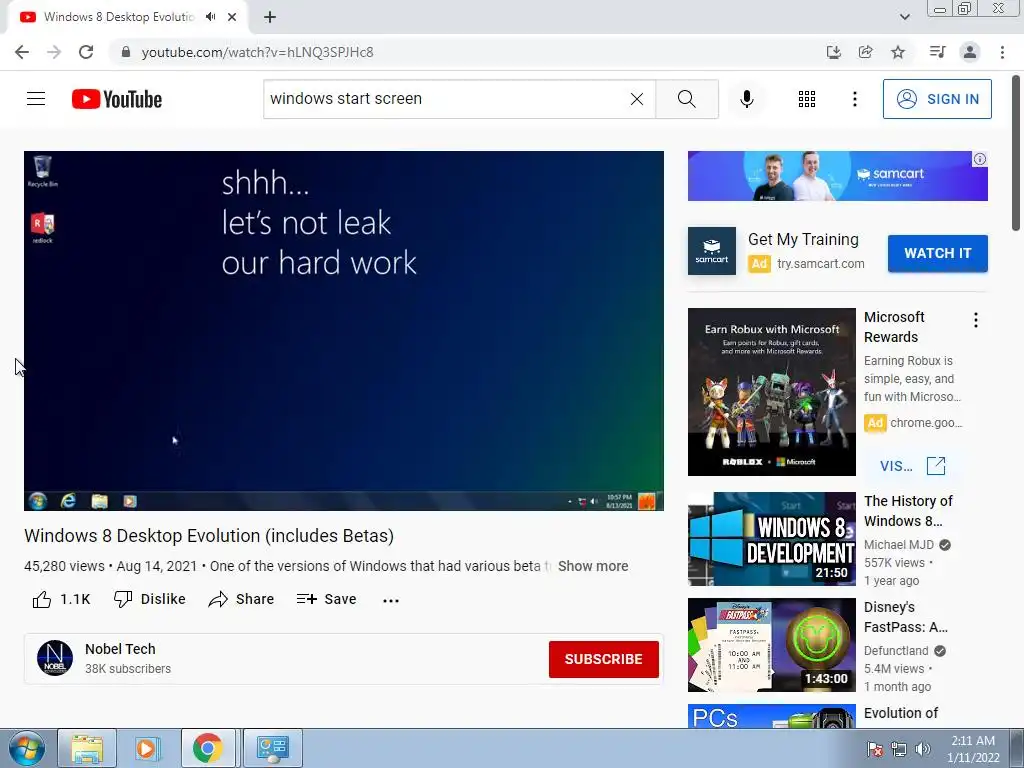Go to YouTube home via logo
Screen dimensions: 1024x768
pos(117,99)
